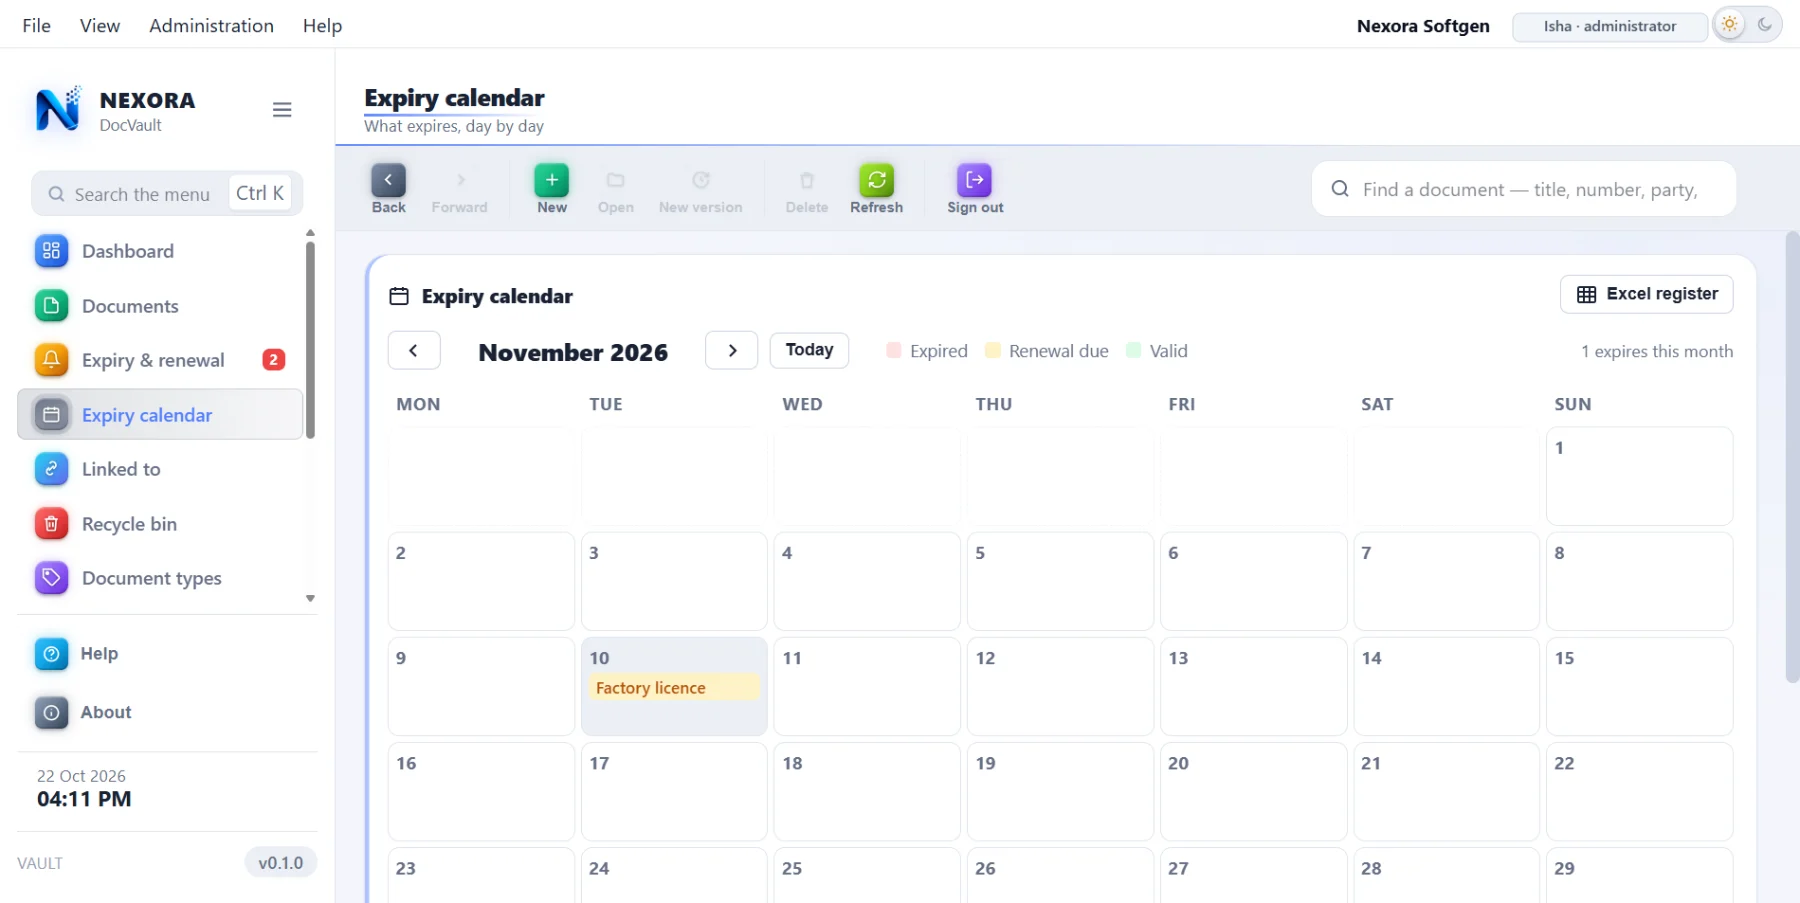Click the Renewal due legend swatch
Viewport: 1800px width, 903px height.
click(993, 350)
